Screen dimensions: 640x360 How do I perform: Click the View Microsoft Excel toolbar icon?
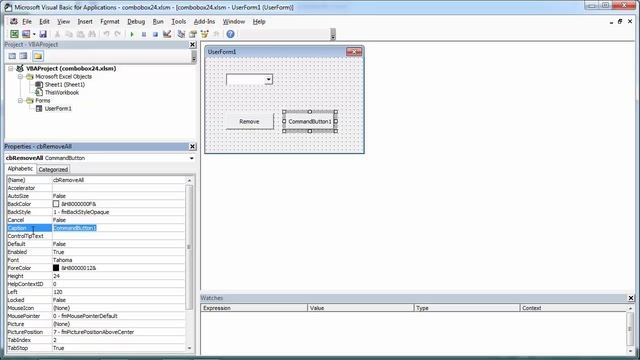pos(14,34)
